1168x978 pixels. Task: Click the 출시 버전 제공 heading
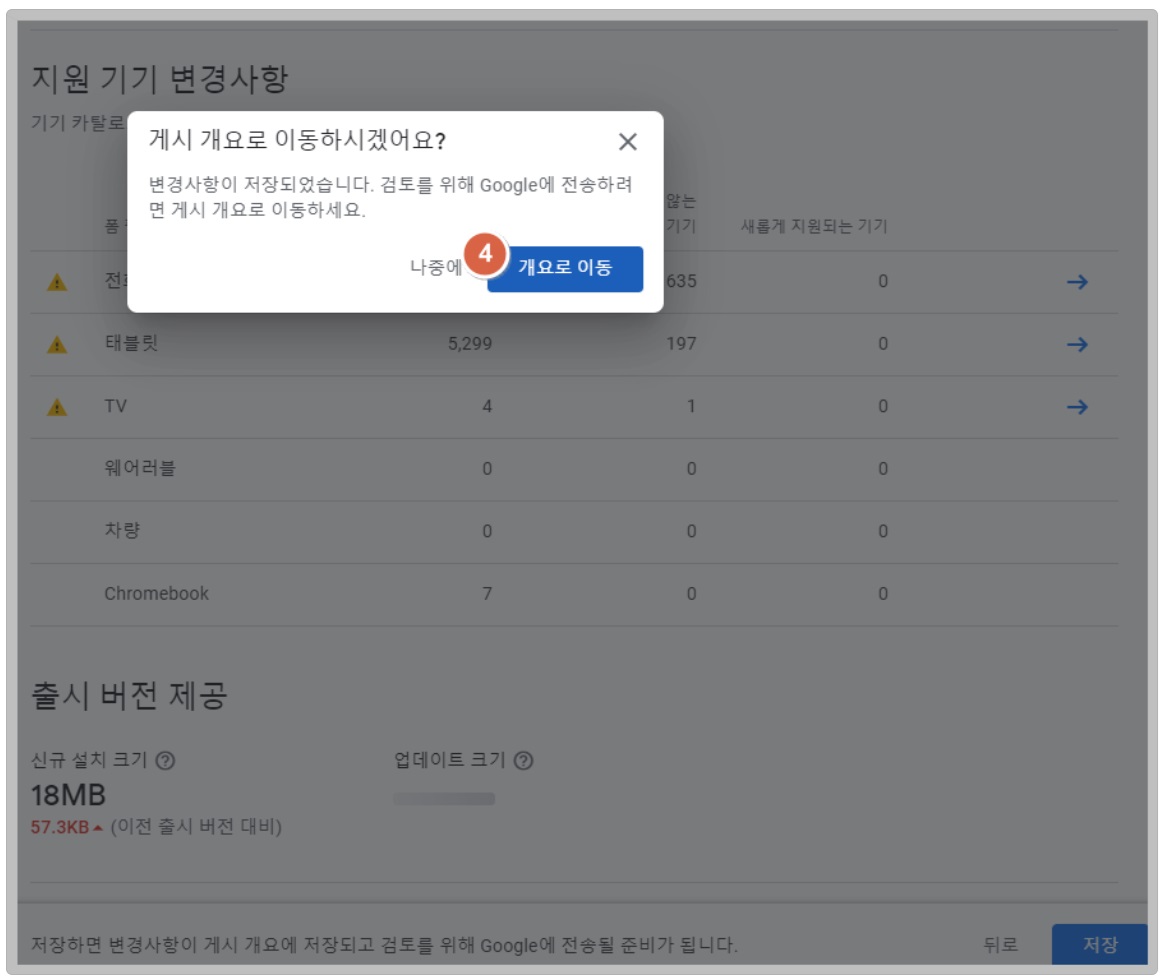pyautogui.click(x=129, y=695)
